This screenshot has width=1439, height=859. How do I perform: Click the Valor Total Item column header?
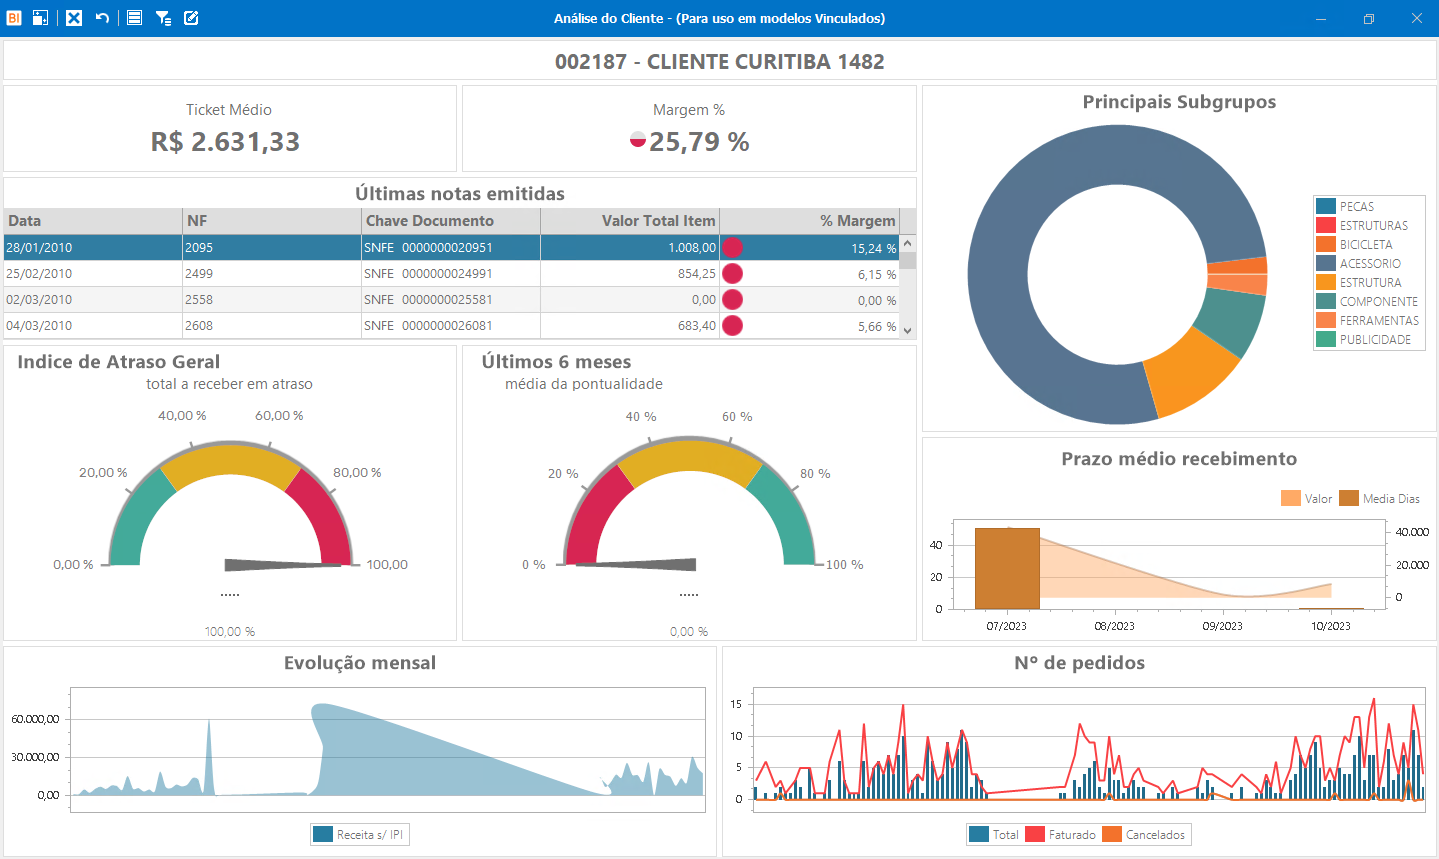click(x=630, y=221)
